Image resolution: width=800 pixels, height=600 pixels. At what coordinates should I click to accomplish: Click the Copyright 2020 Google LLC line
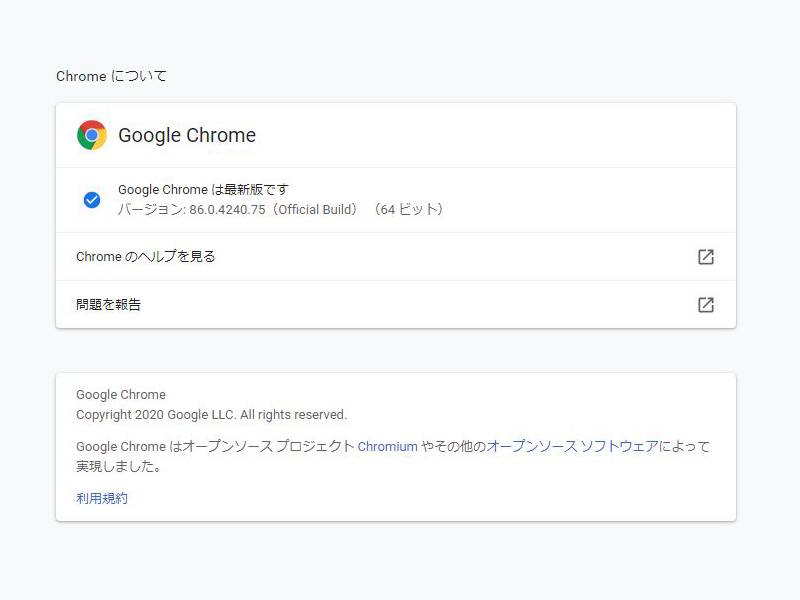(x=211, y=414)
